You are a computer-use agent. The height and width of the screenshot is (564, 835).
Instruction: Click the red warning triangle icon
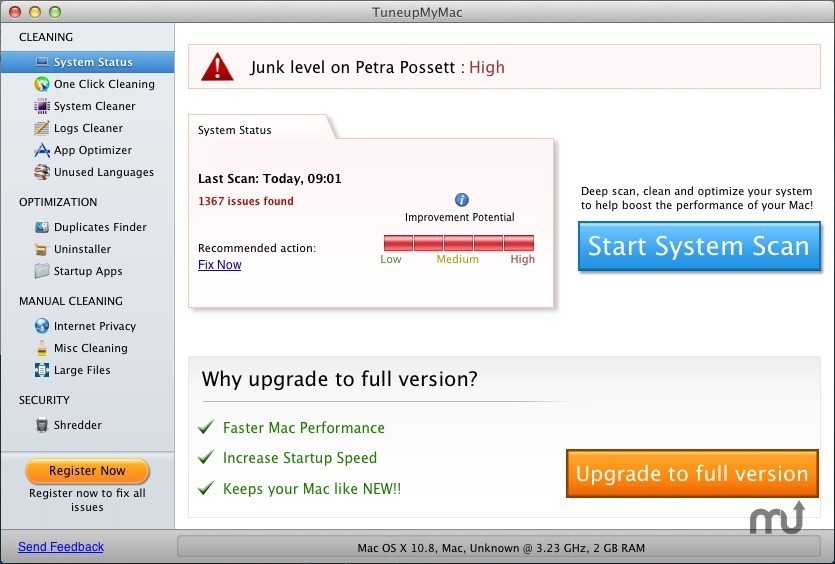click(217, 67)
